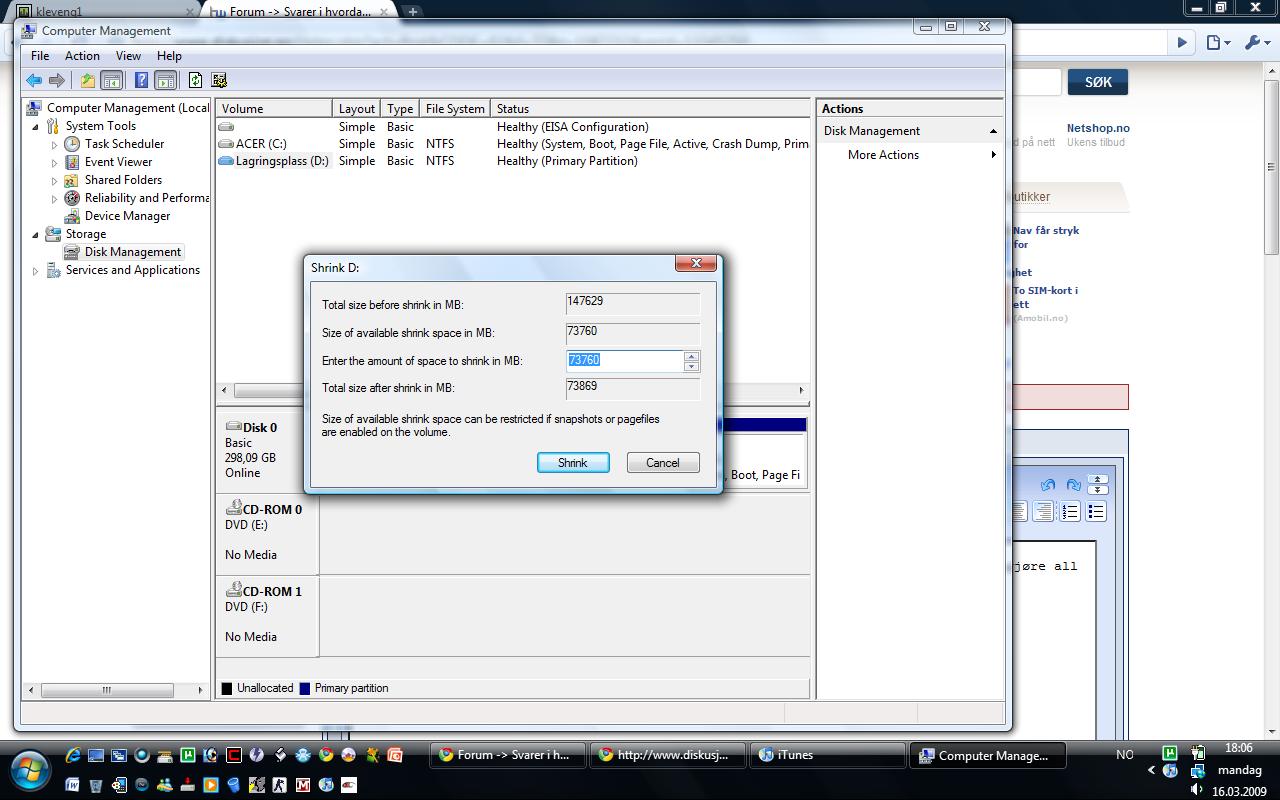Collapse the System Tools tree node
This screenshot has width=1280, height=800.
point(36,127)
